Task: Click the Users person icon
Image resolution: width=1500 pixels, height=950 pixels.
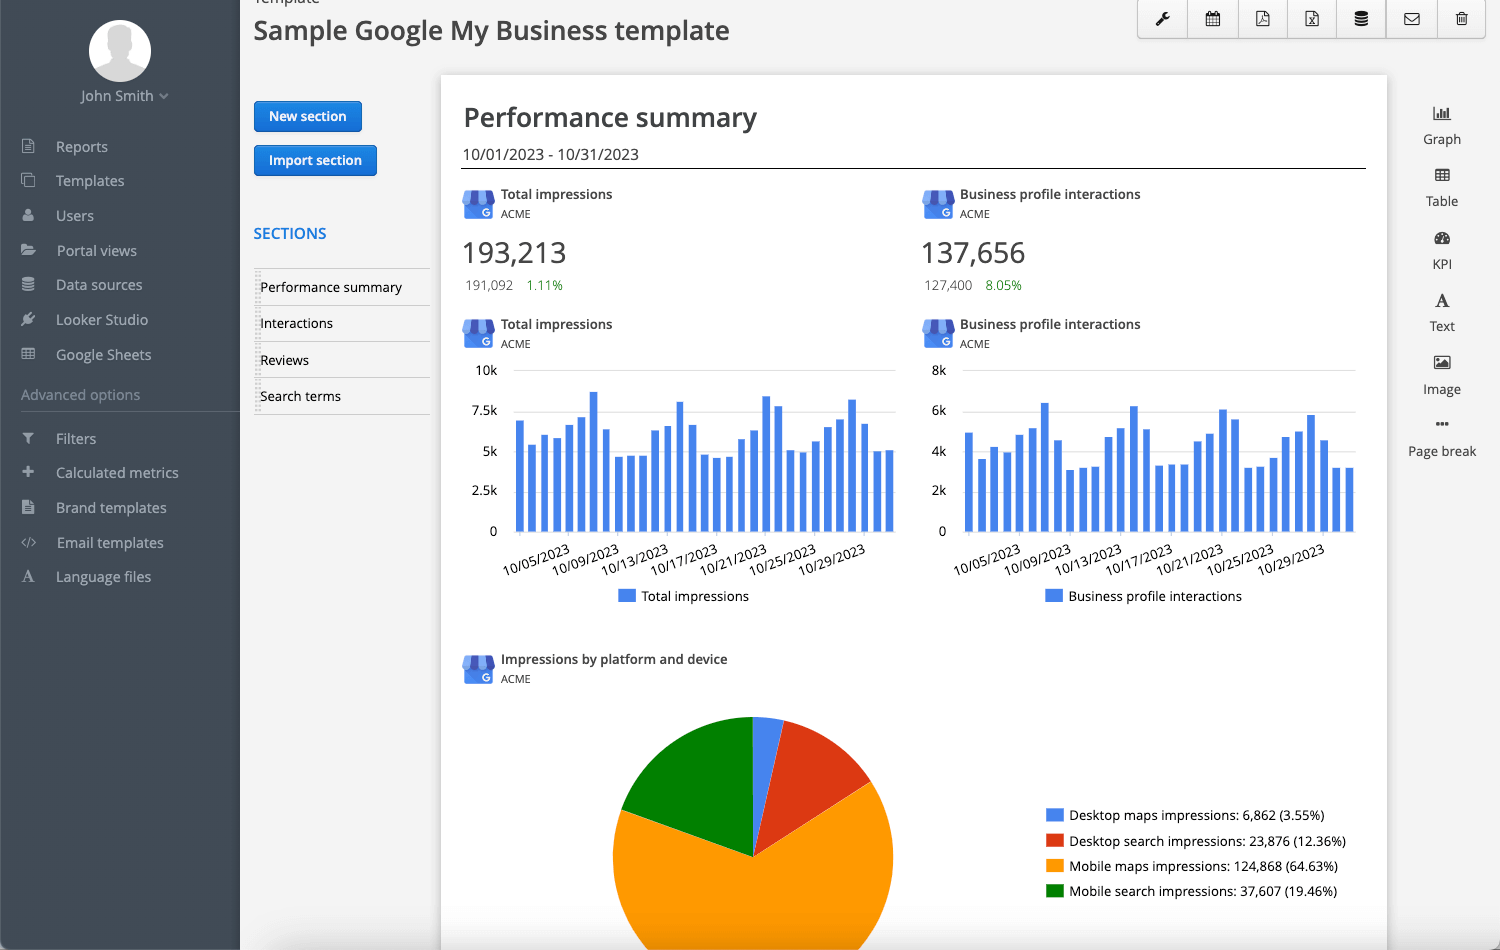Action: click(28, 215)
